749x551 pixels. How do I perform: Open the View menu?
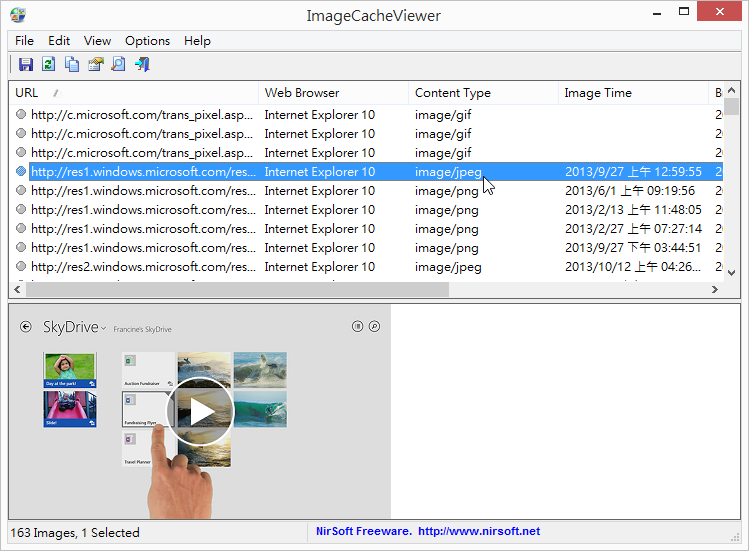(97, 41)
